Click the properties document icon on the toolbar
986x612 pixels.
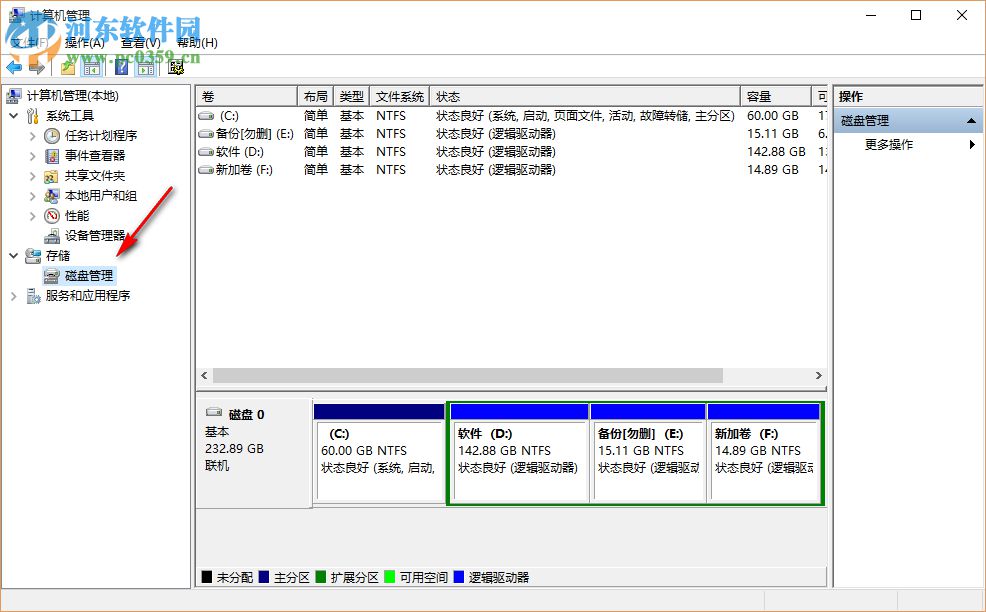click(x=67, y=68)
